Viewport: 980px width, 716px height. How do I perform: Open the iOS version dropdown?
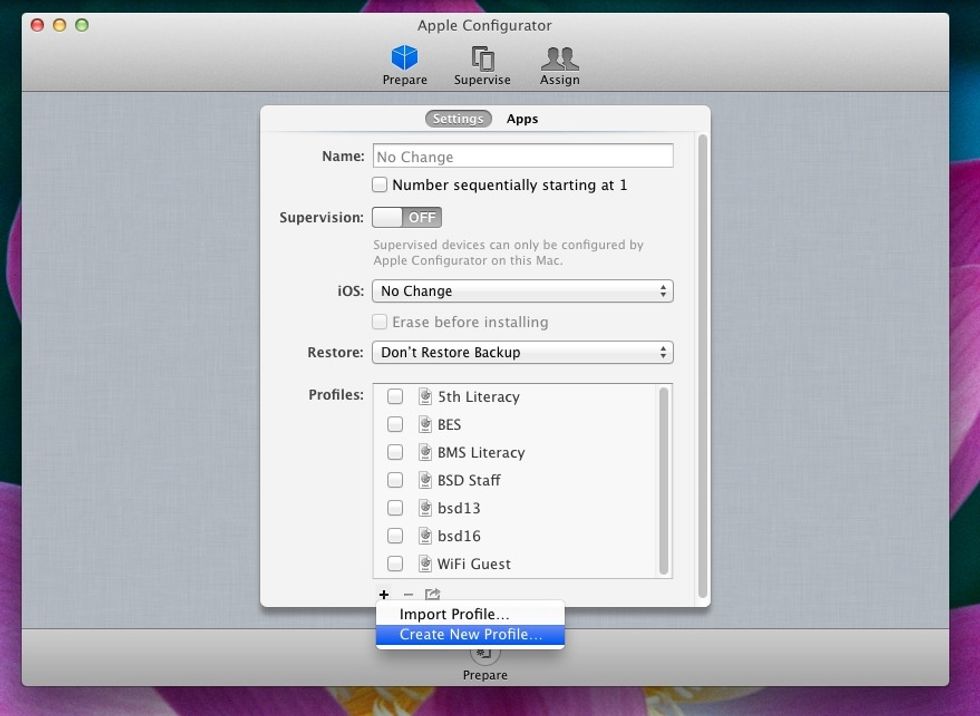522,291
